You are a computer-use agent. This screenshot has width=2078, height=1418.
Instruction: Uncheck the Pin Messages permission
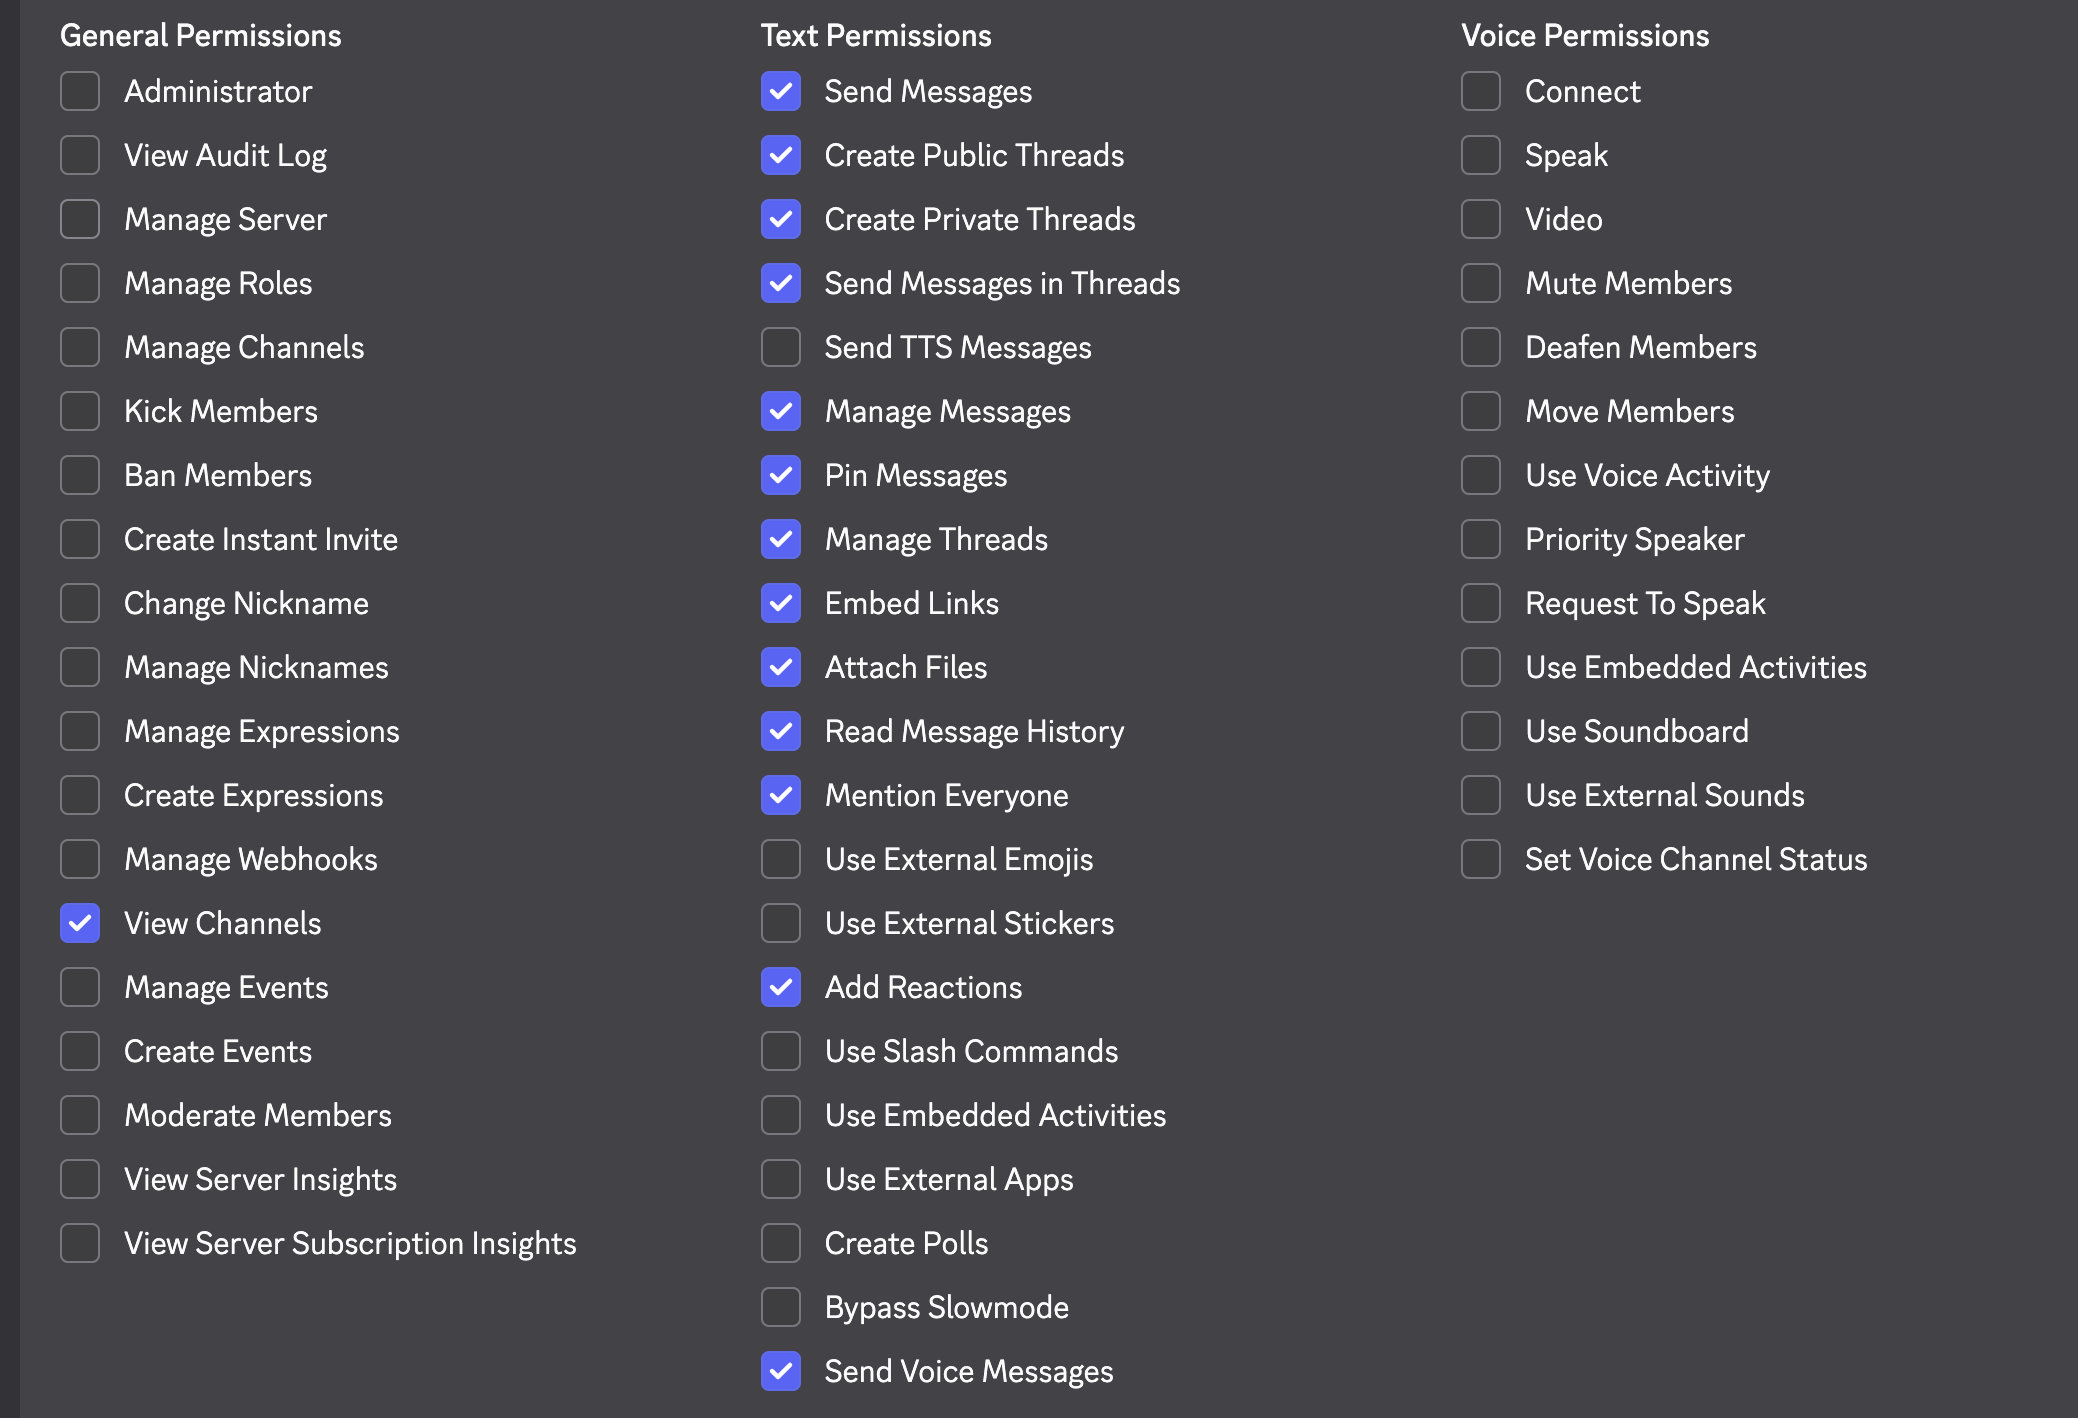(781, 475)
